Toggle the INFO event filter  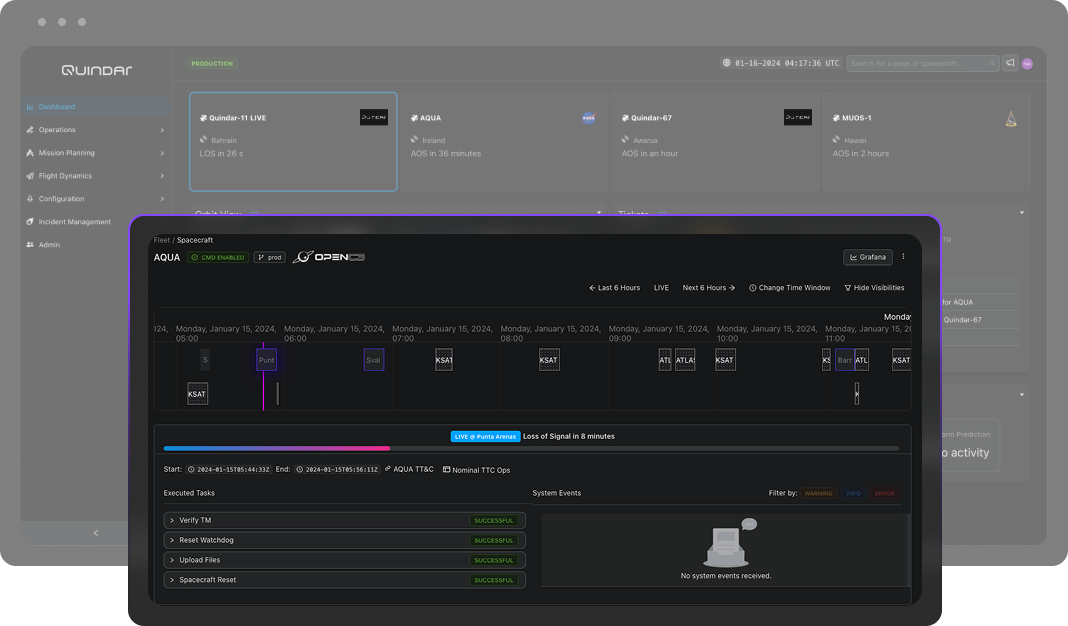853,493
